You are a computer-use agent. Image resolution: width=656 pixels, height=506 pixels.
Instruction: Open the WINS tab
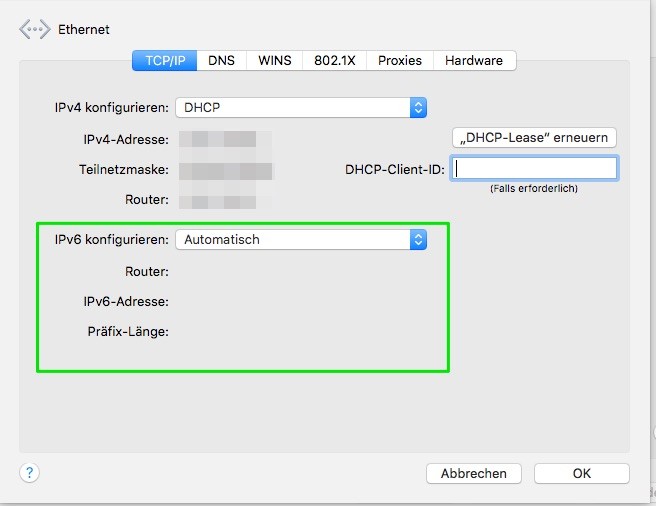coord(274,61)
